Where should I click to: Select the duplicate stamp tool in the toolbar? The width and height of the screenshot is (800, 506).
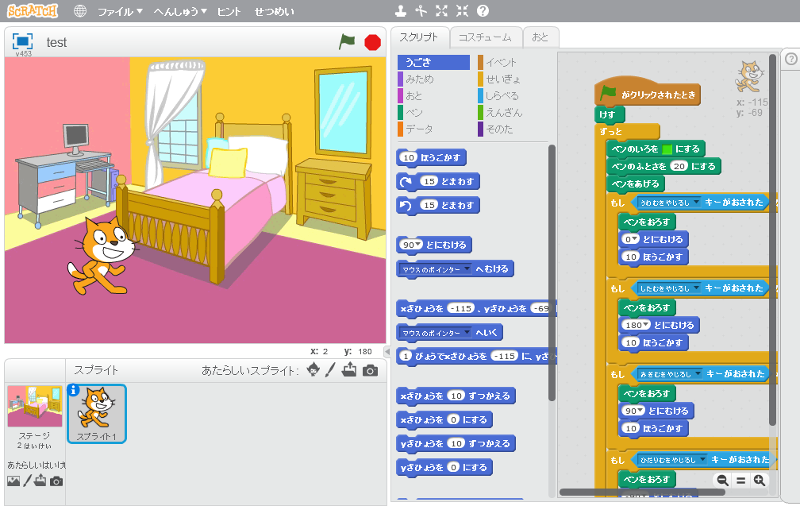(400, 11)
